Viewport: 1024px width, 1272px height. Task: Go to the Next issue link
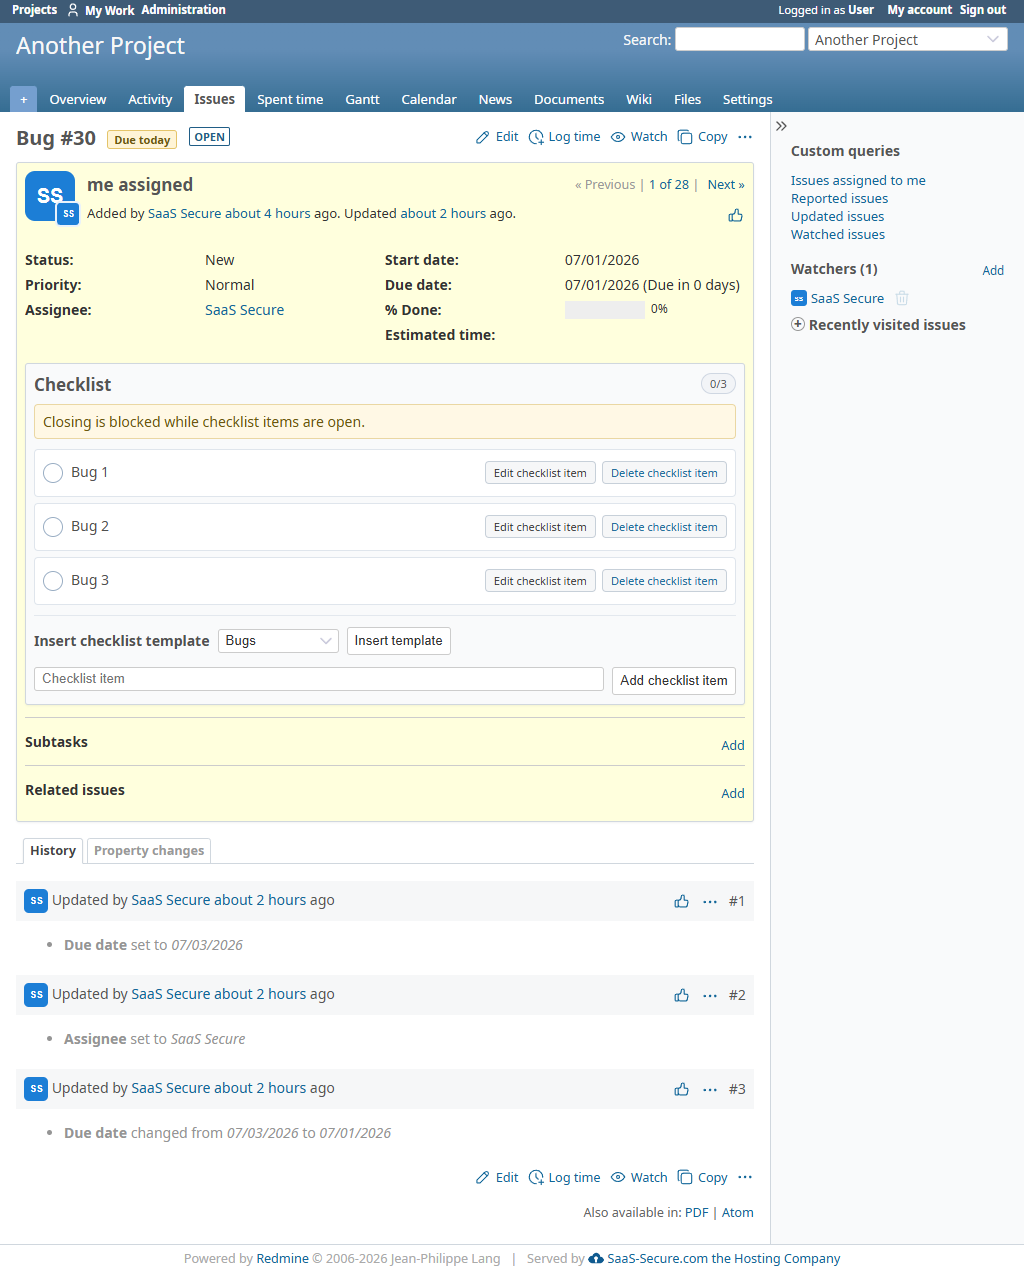tap(726, 185)
